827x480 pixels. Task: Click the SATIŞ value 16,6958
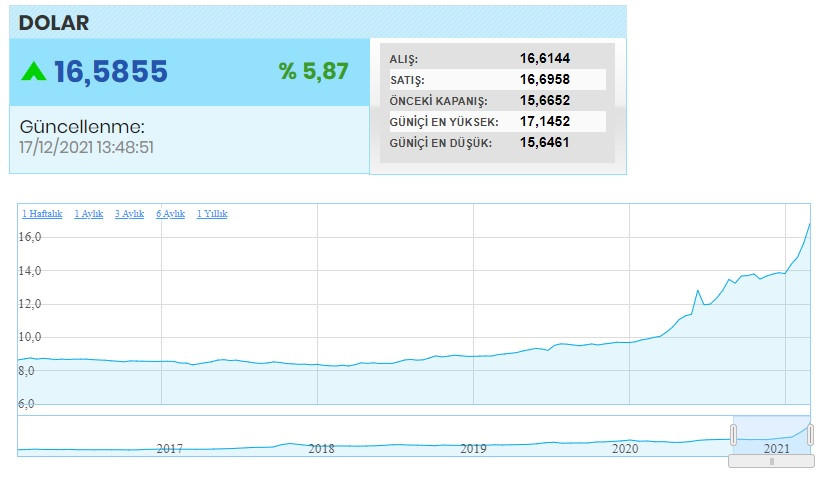click(x=545, y=80)
